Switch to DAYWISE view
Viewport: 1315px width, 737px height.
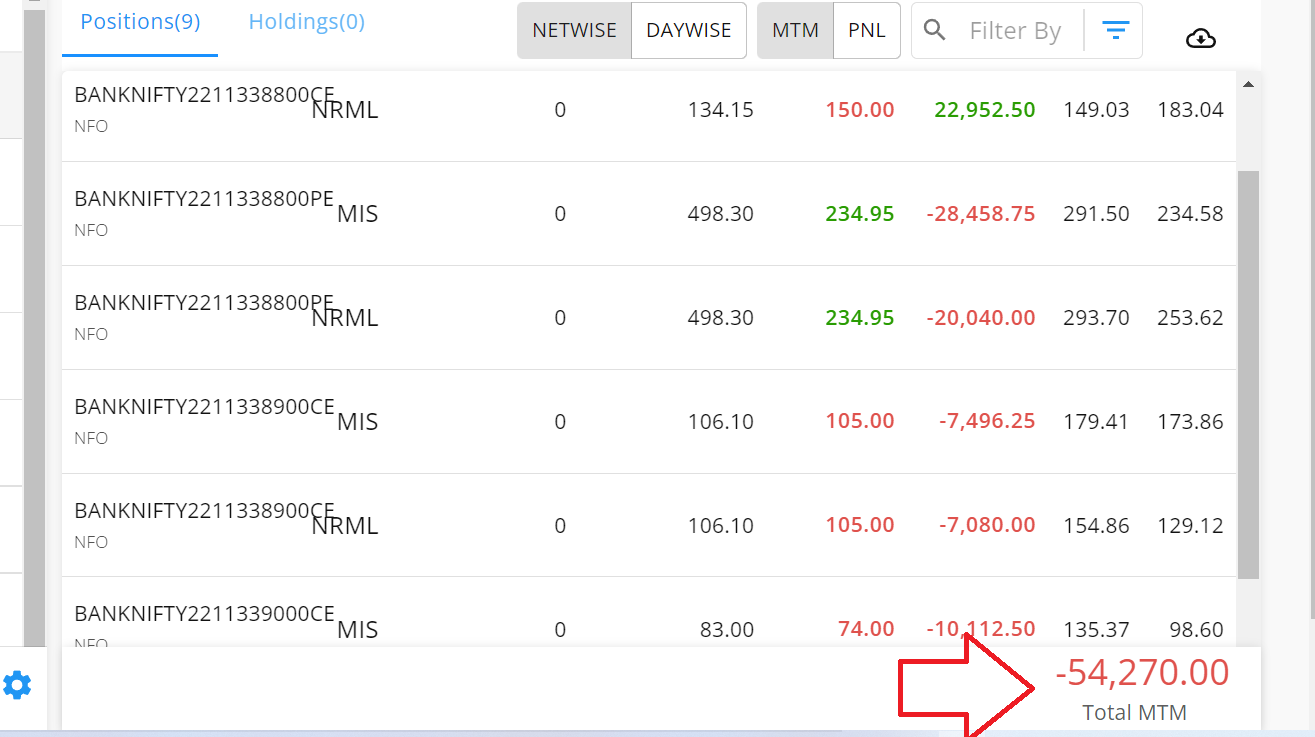tap(689, 31)
